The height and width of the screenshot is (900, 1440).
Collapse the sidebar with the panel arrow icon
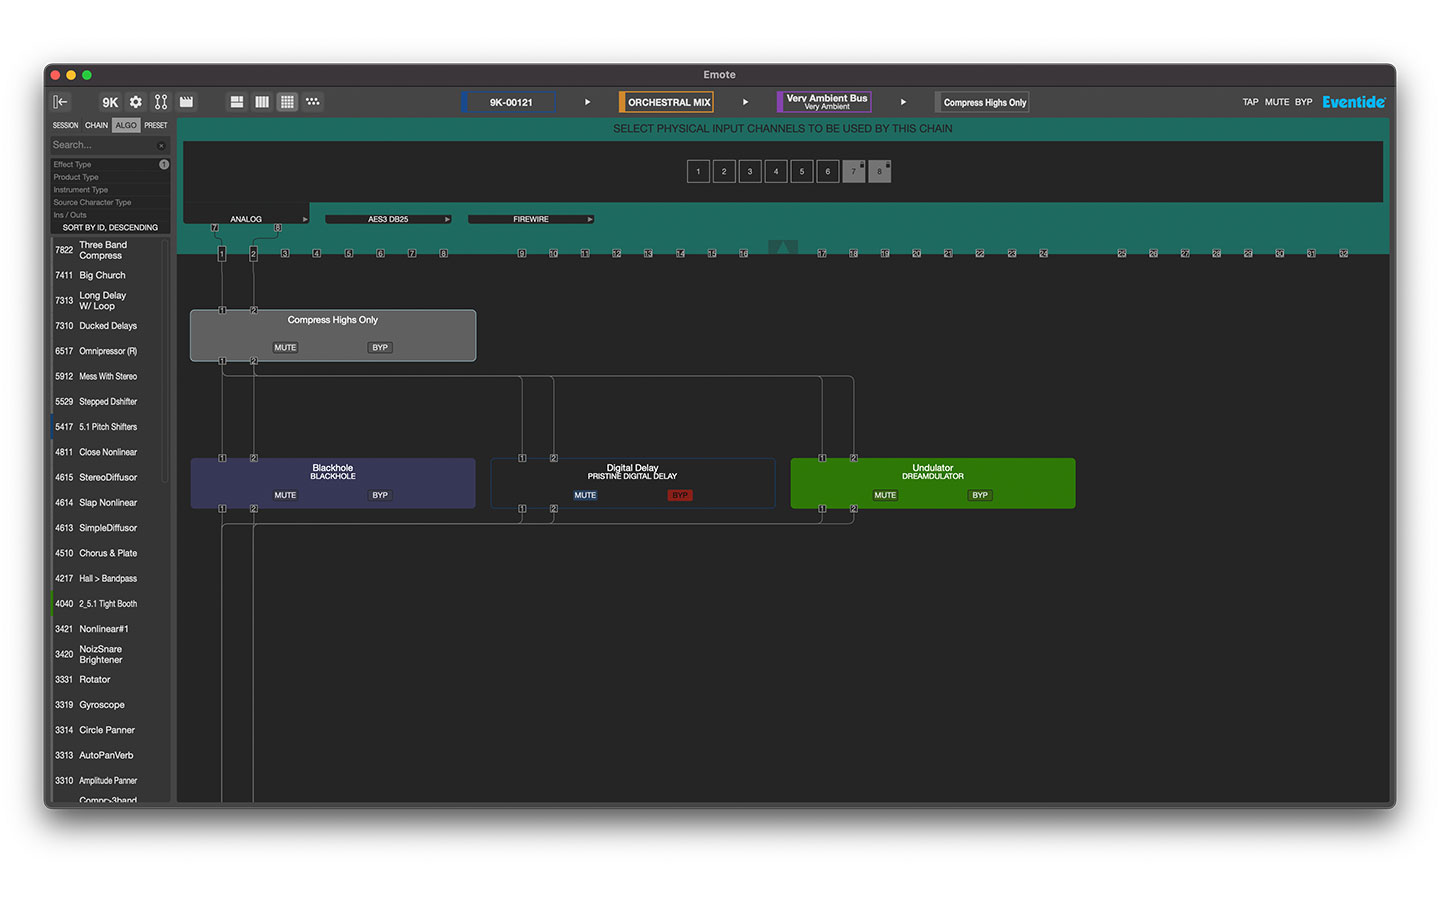point(61,102)
